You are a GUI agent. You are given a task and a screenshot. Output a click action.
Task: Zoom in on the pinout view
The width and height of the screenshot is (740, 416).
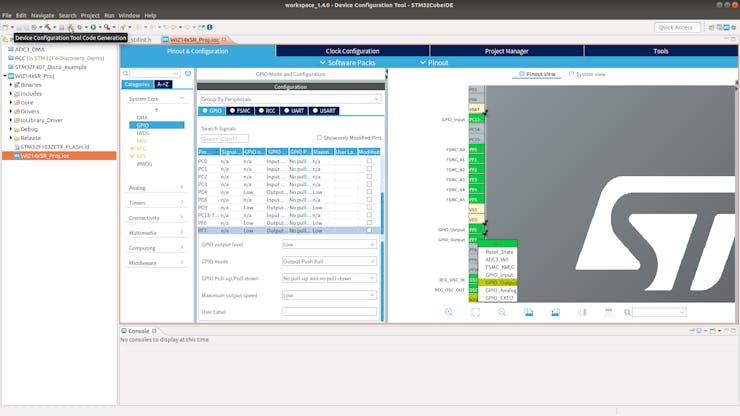point(449,312)
